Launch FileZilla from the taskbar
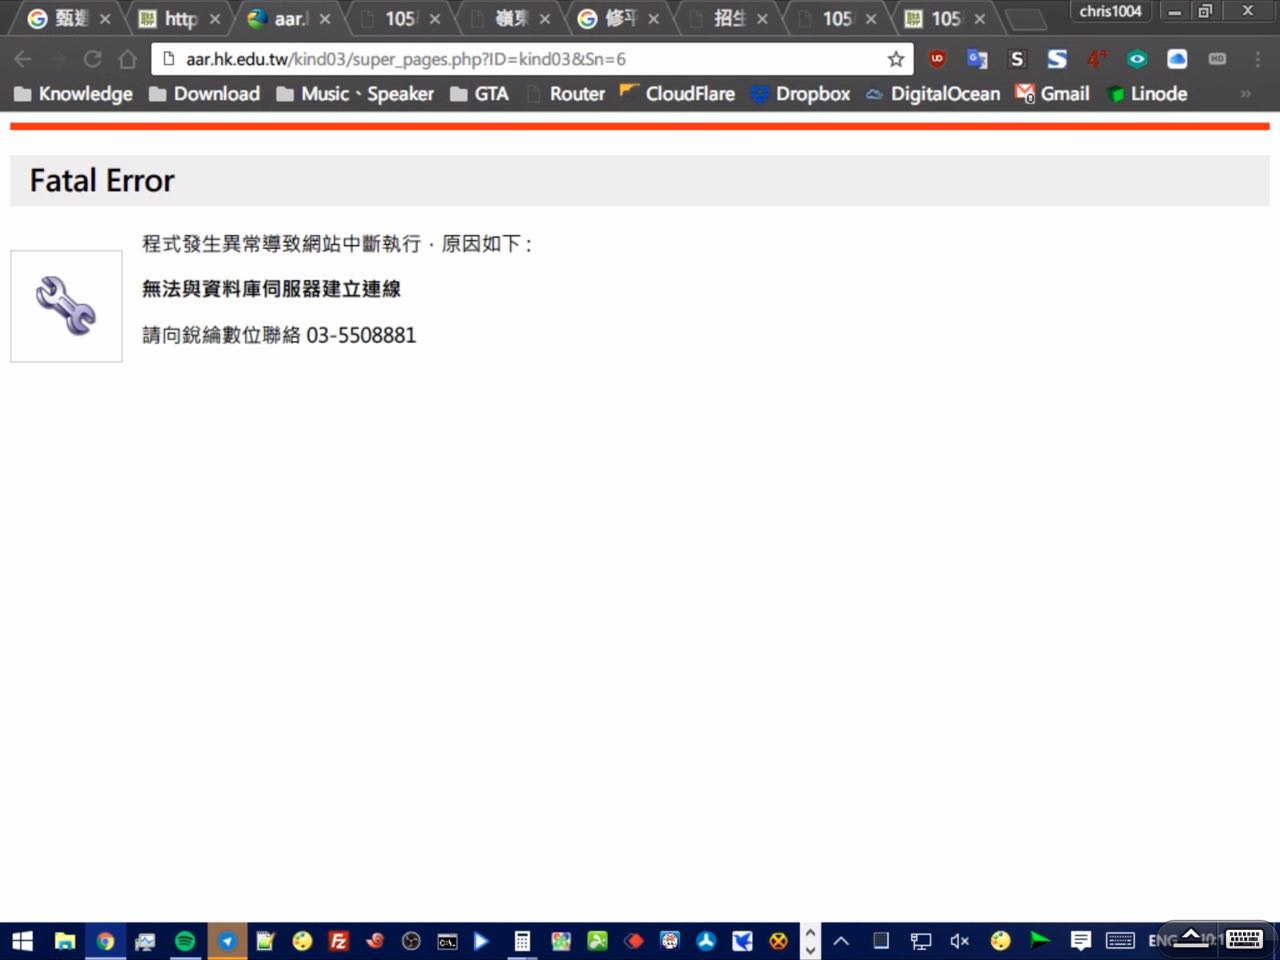This screenshot has height=960, width=1280. [x=338, y=941]
